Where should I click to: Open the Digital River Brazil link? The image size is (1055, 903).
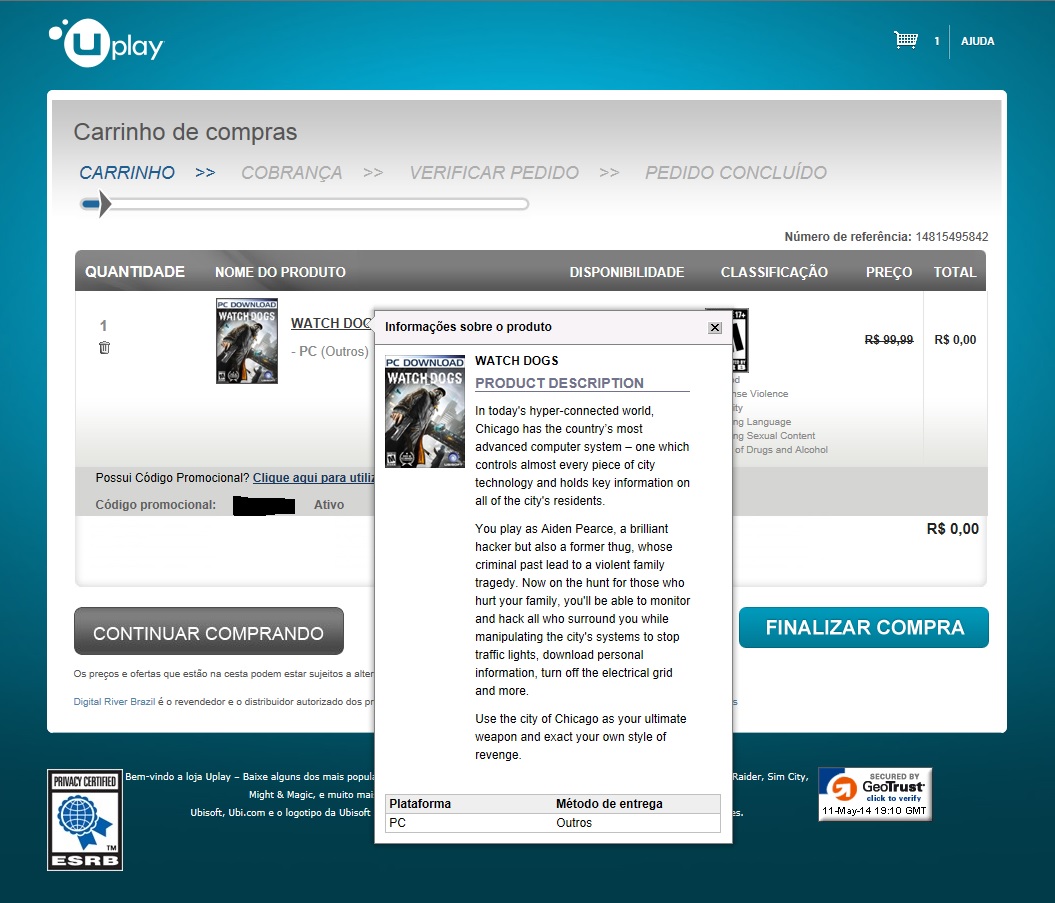click(114, 702)
